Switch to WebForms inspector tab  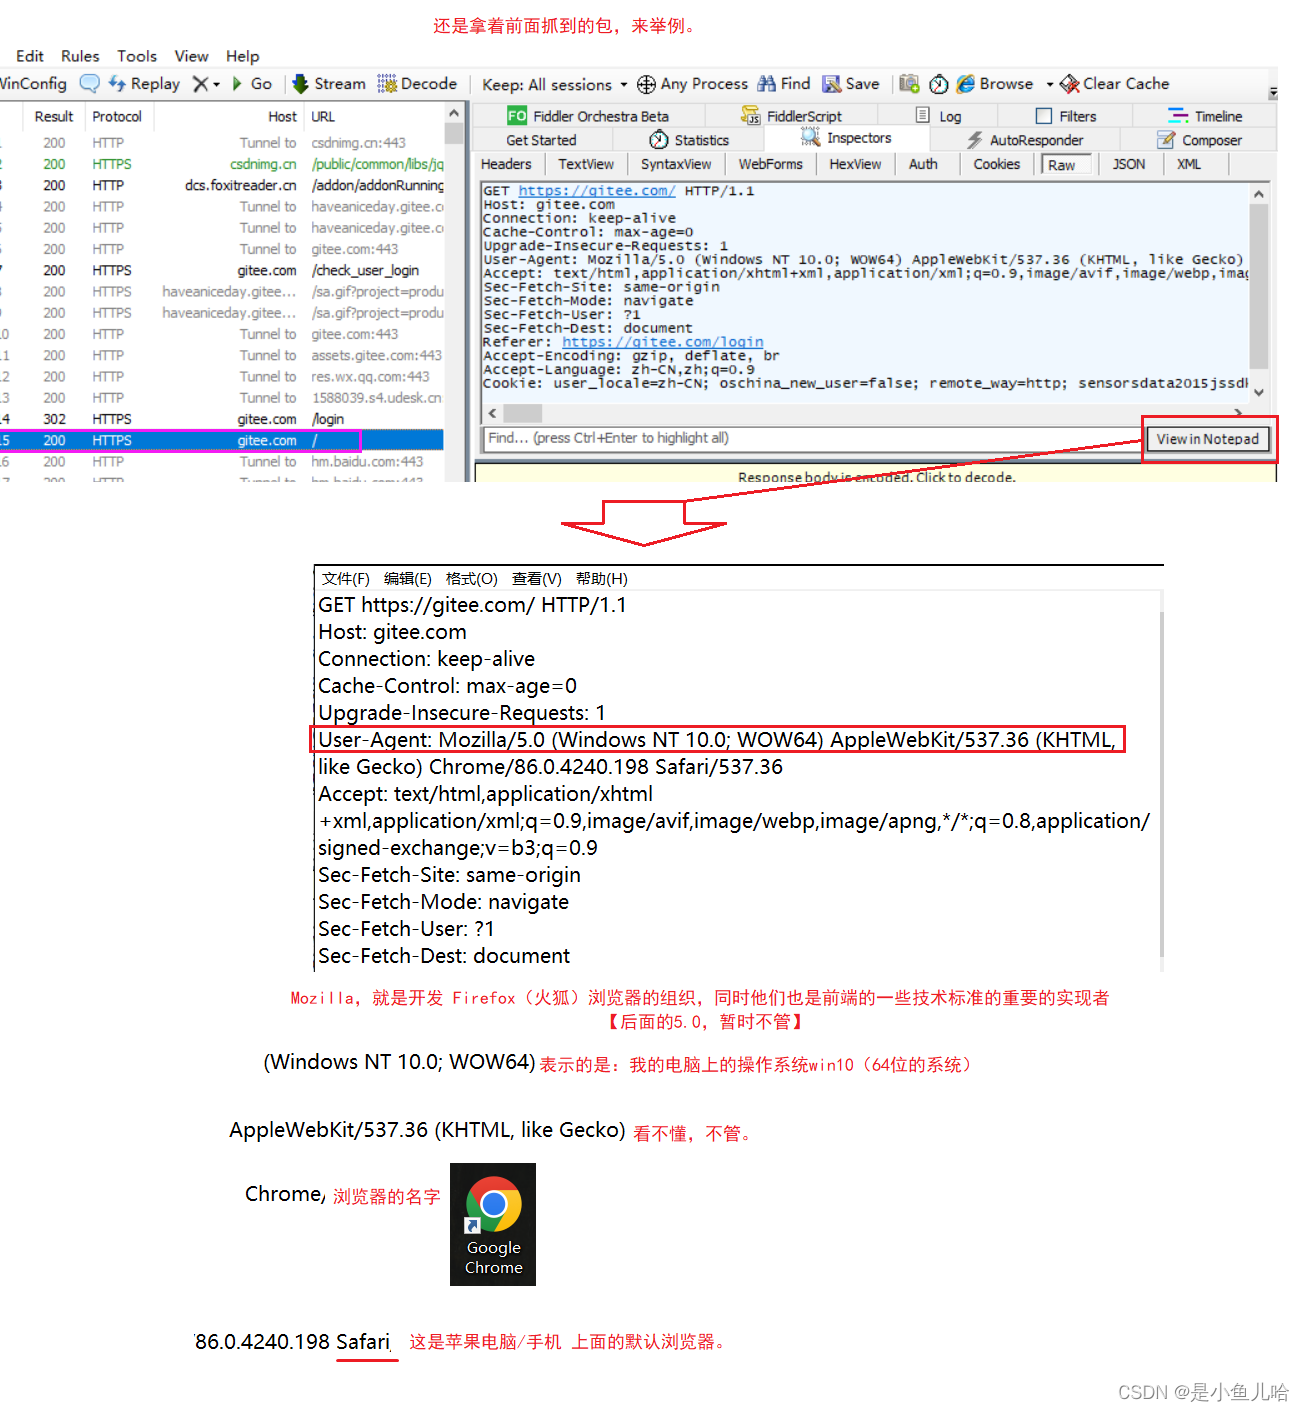[770, 164]
